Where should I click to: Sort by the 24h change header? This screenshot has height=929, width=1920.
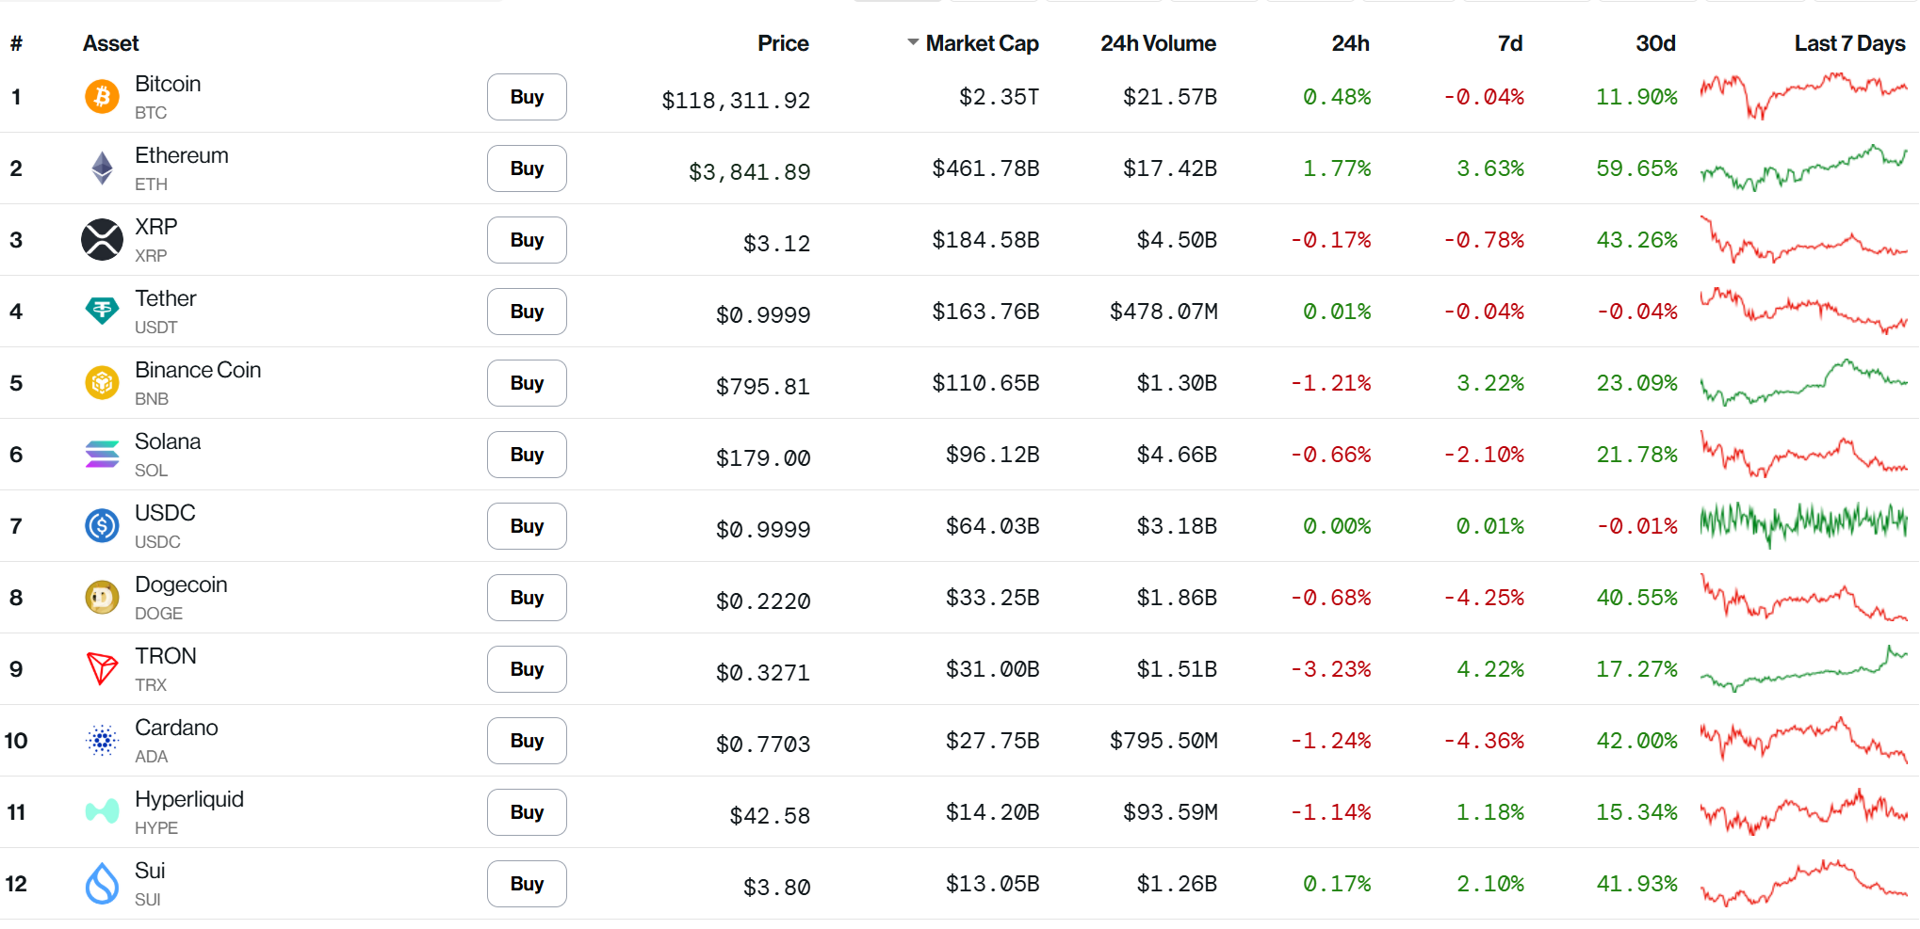(1350, 43)
